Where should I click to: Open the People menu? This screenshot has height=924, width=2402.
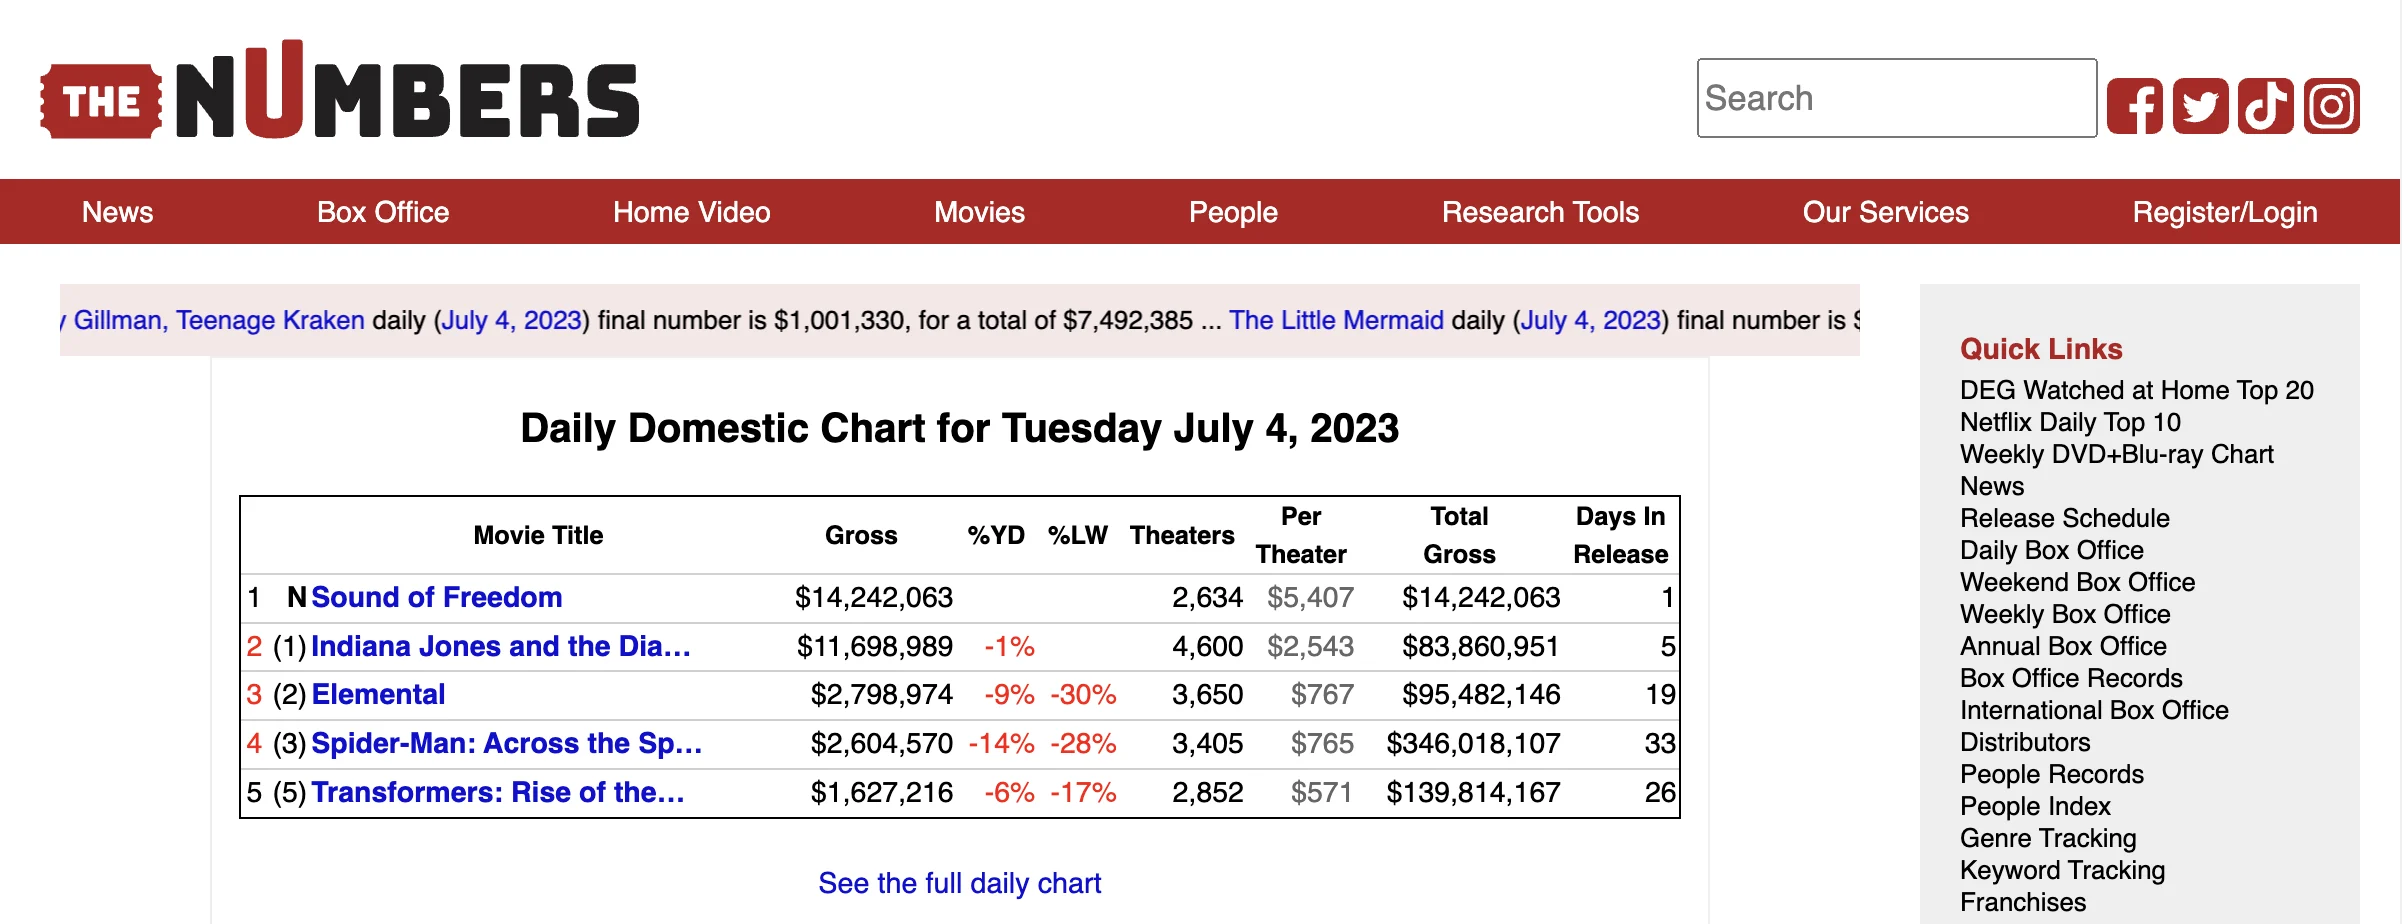(1233, 212)
